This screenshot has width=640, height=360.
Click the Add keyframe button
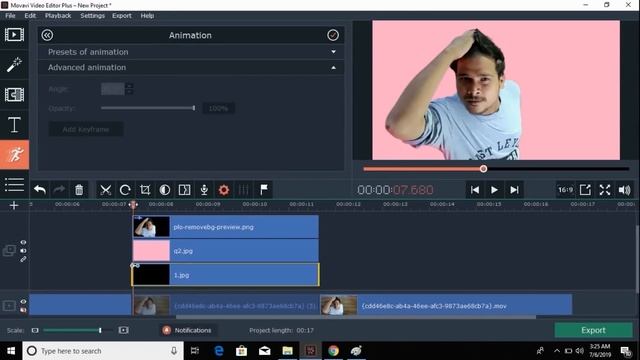[x=86, y=129]
